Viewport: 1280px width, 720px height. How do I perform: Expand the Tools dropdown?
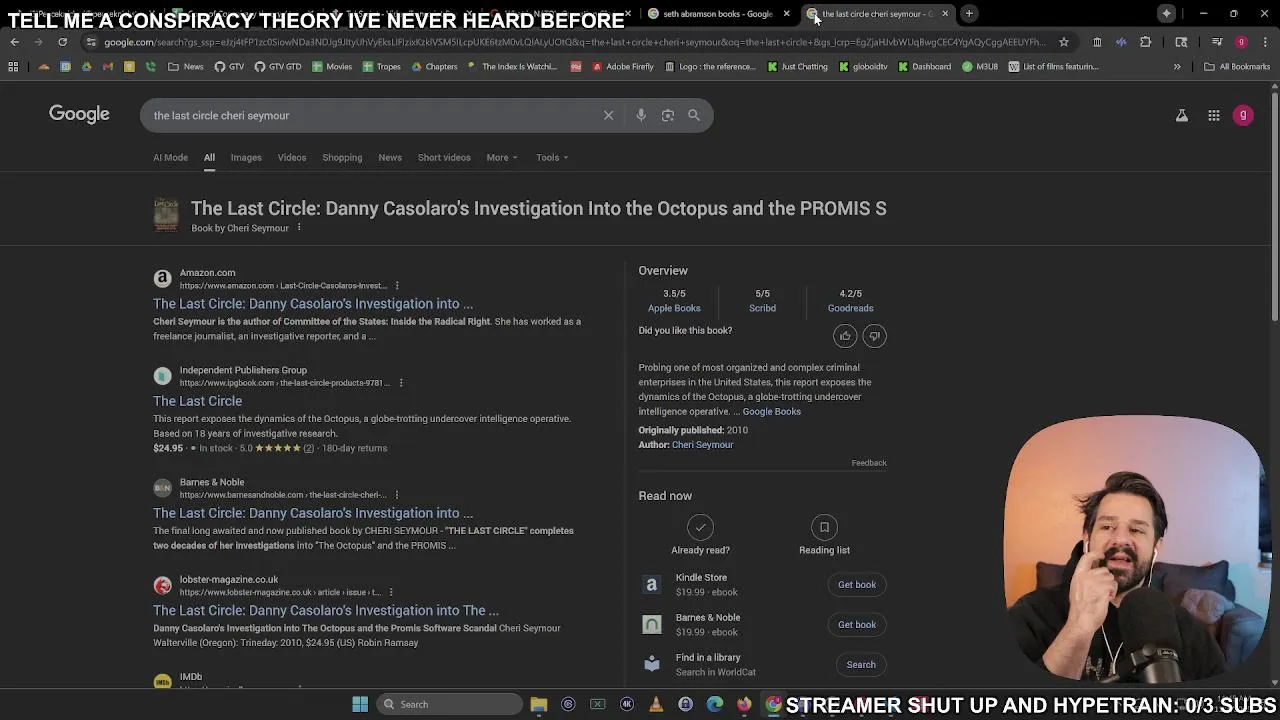click(552, 157)
